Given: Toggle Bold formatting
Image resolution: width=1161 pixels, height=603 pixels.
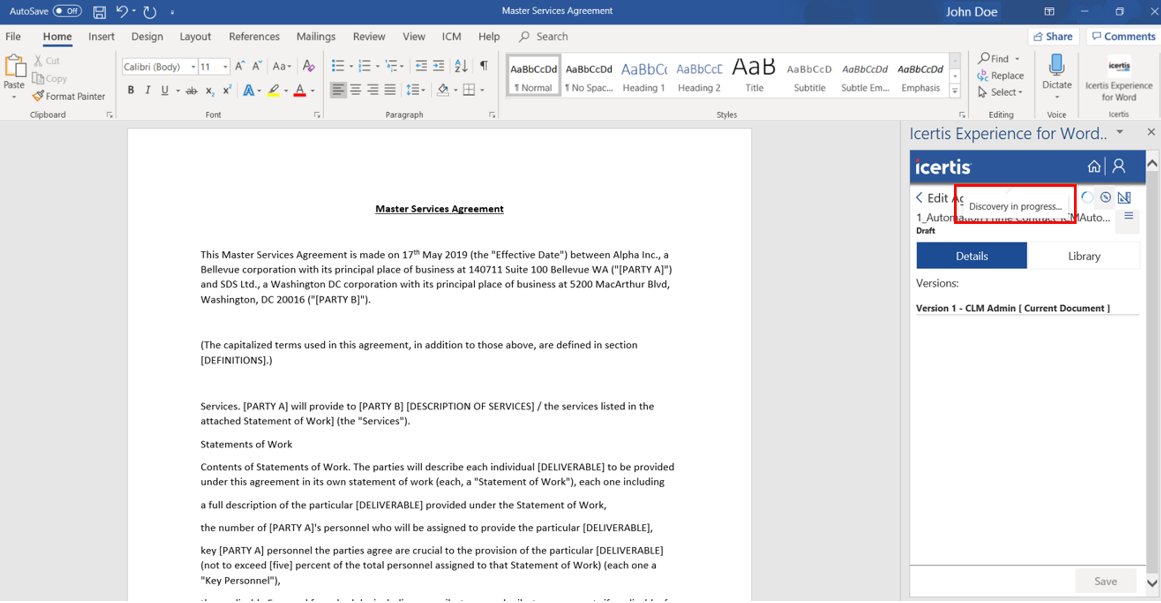Looking at the screenshot, I should tap(130, 91).
